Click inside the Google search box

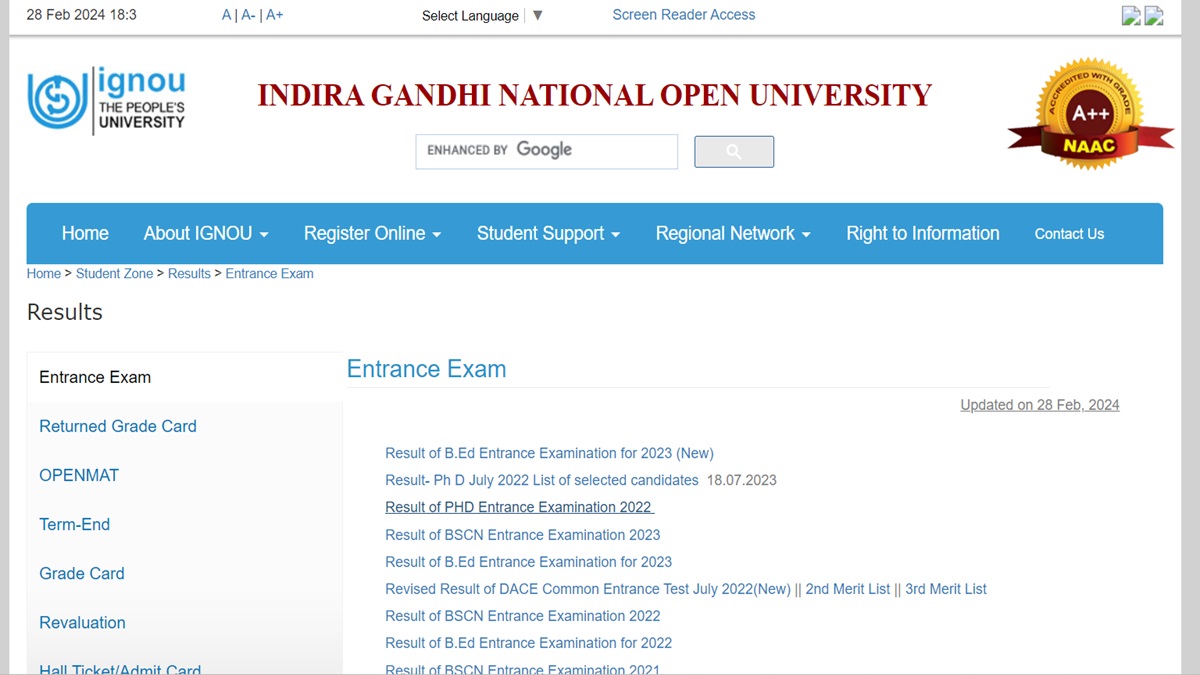(x=546, y=151)
